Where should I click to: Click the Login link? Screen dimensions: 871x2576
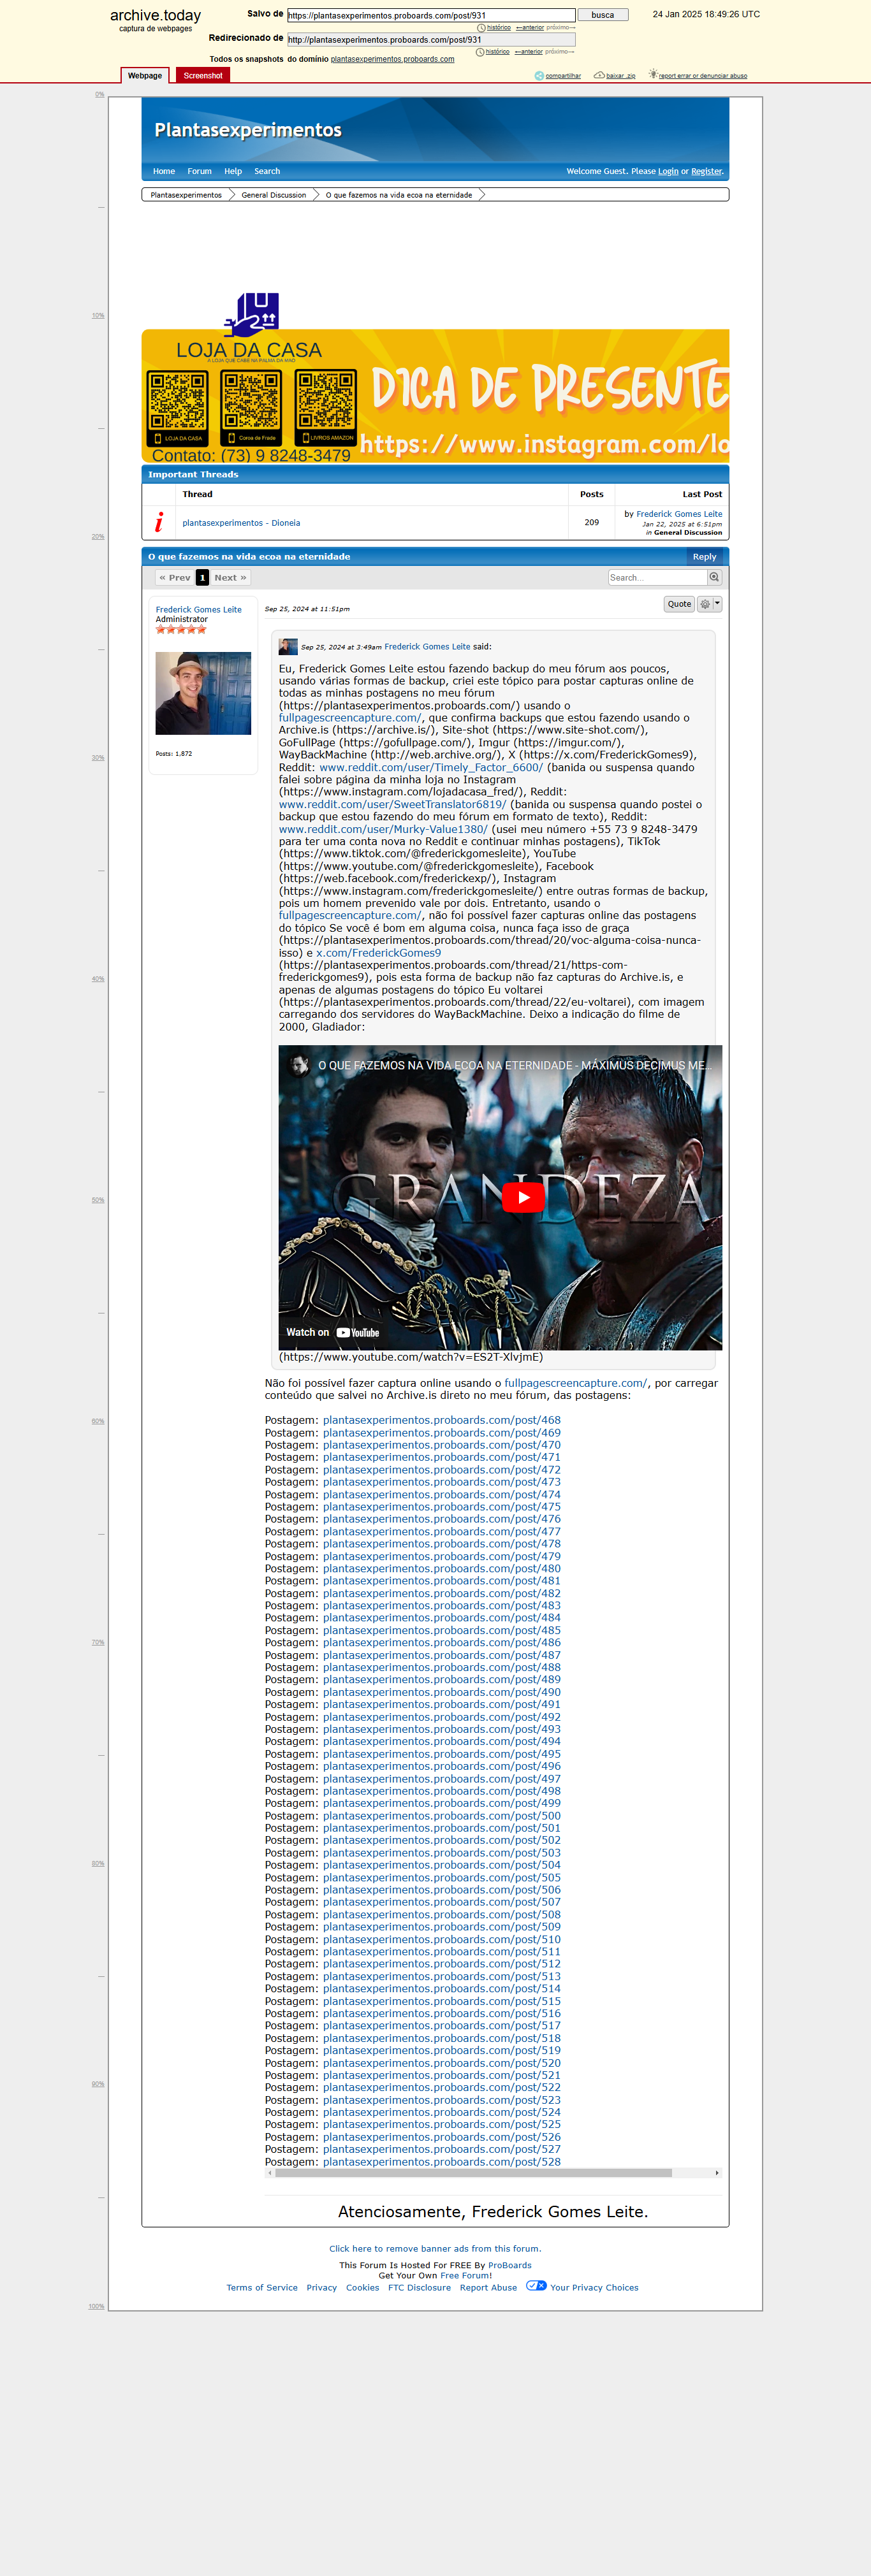point(668,171)
